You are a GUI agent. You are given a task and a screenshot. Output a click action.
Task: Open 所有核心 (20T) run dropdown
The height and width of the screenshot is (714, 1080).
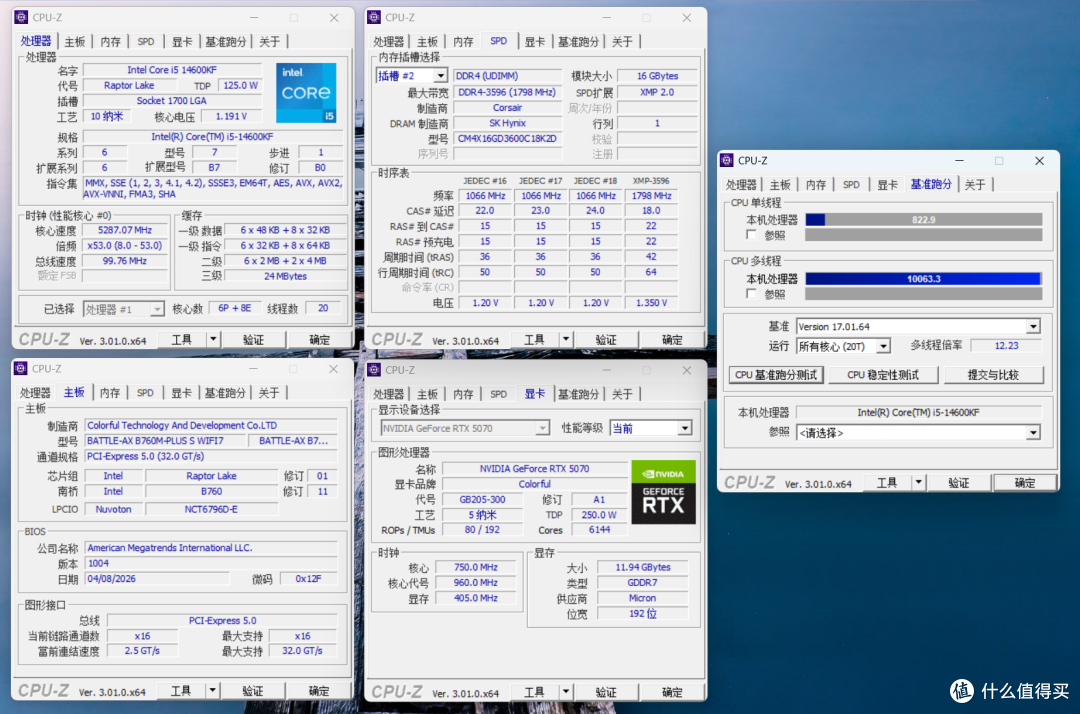pos(883,346)
